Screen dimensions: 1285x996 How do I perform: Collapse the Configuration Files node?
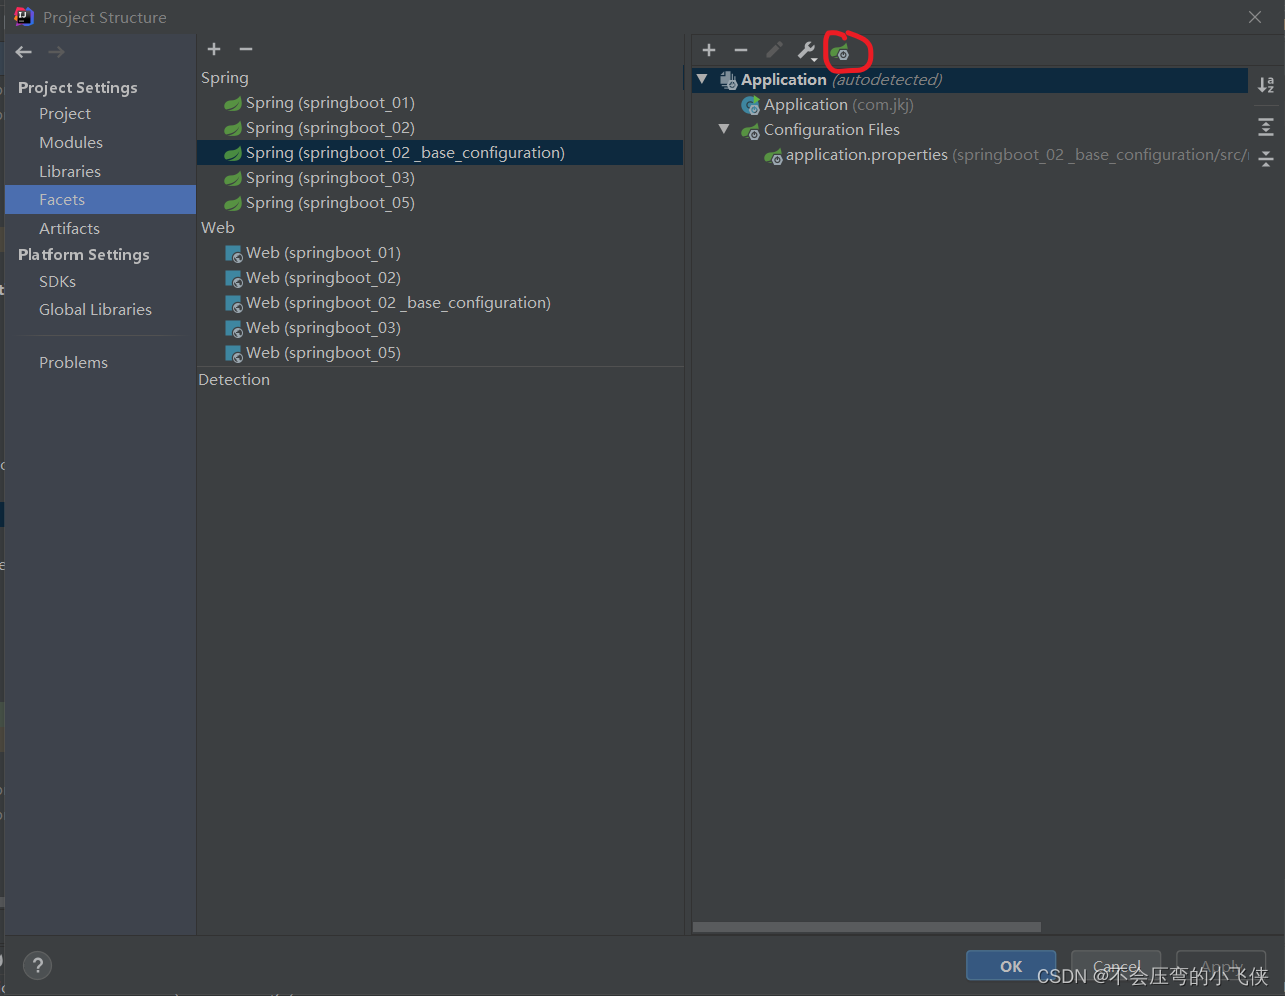pos(724,129)
